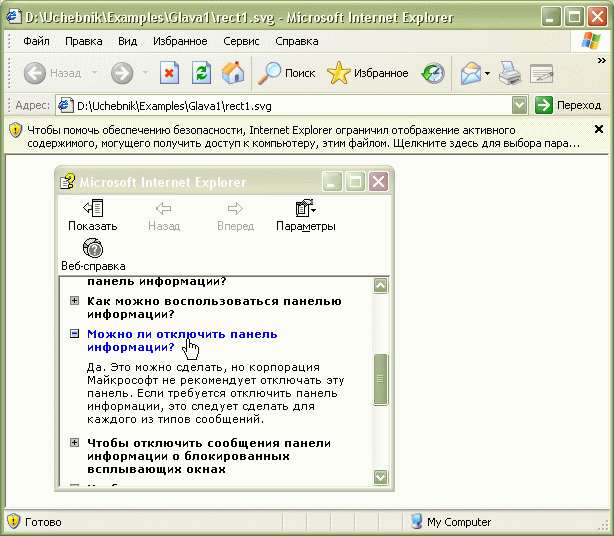Screen dimensions: 614x536
Task: Click the Print icon in toolbar
Action: pos(510,73)
